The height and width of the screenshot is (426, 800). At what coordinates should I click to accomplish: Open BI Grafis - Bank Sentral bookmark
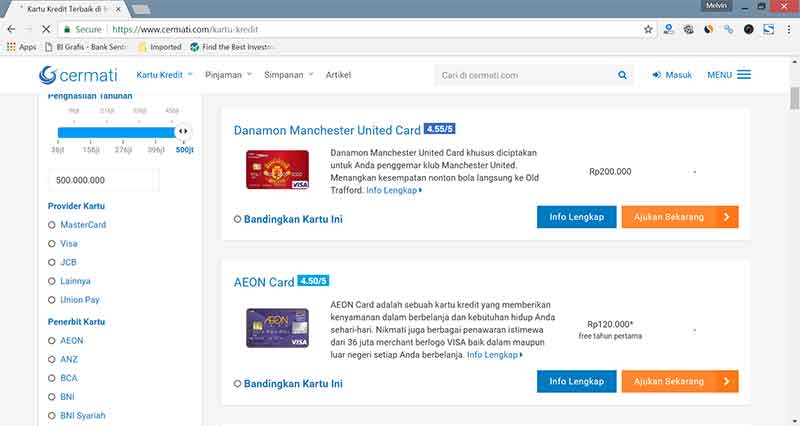click(x=86, y=47)
